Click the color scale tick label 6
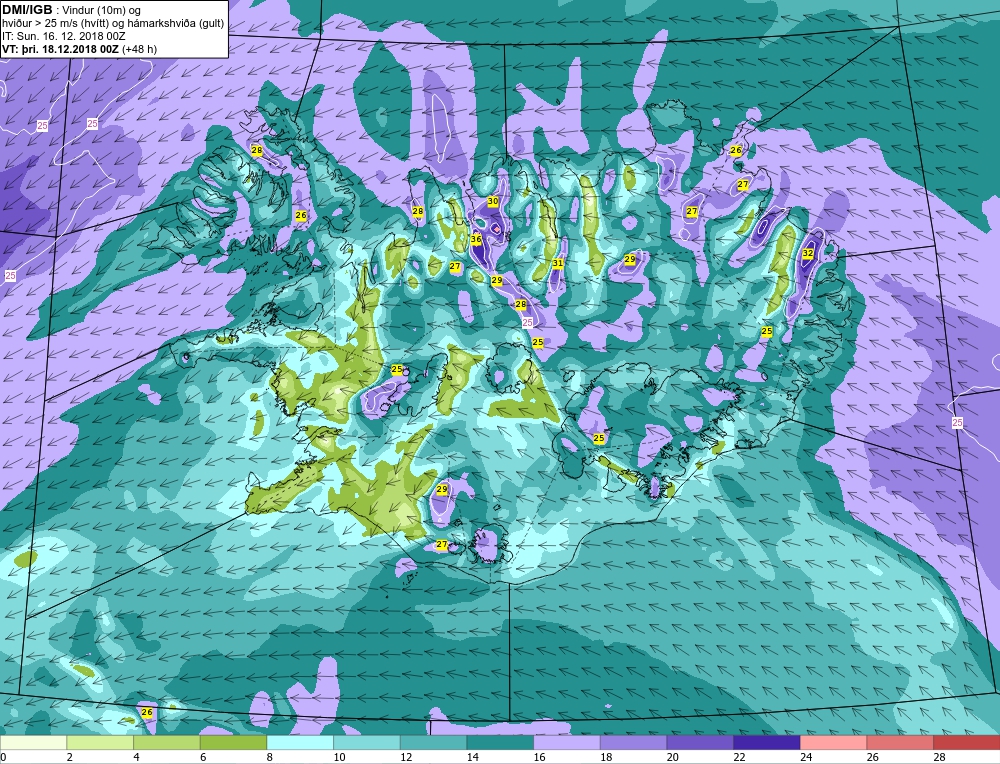The height and width of the screenshot is (764, 1000). click(x=203, y=757)
